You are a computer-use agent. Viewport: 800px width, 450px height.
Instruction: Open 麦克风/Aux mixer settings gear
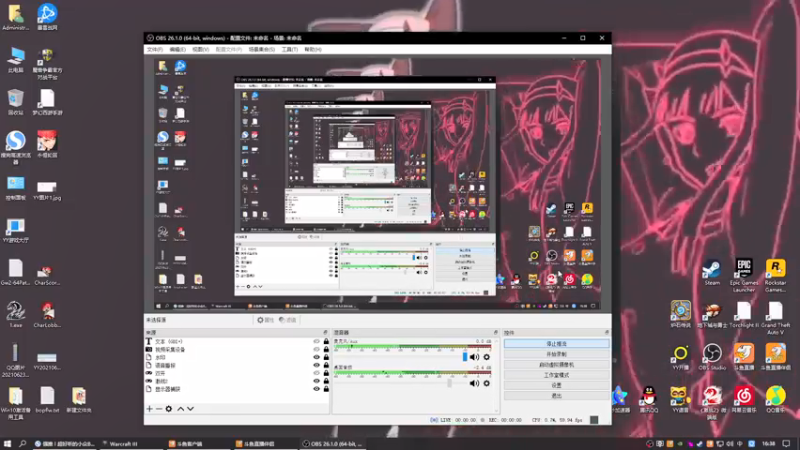coord(487,357)
